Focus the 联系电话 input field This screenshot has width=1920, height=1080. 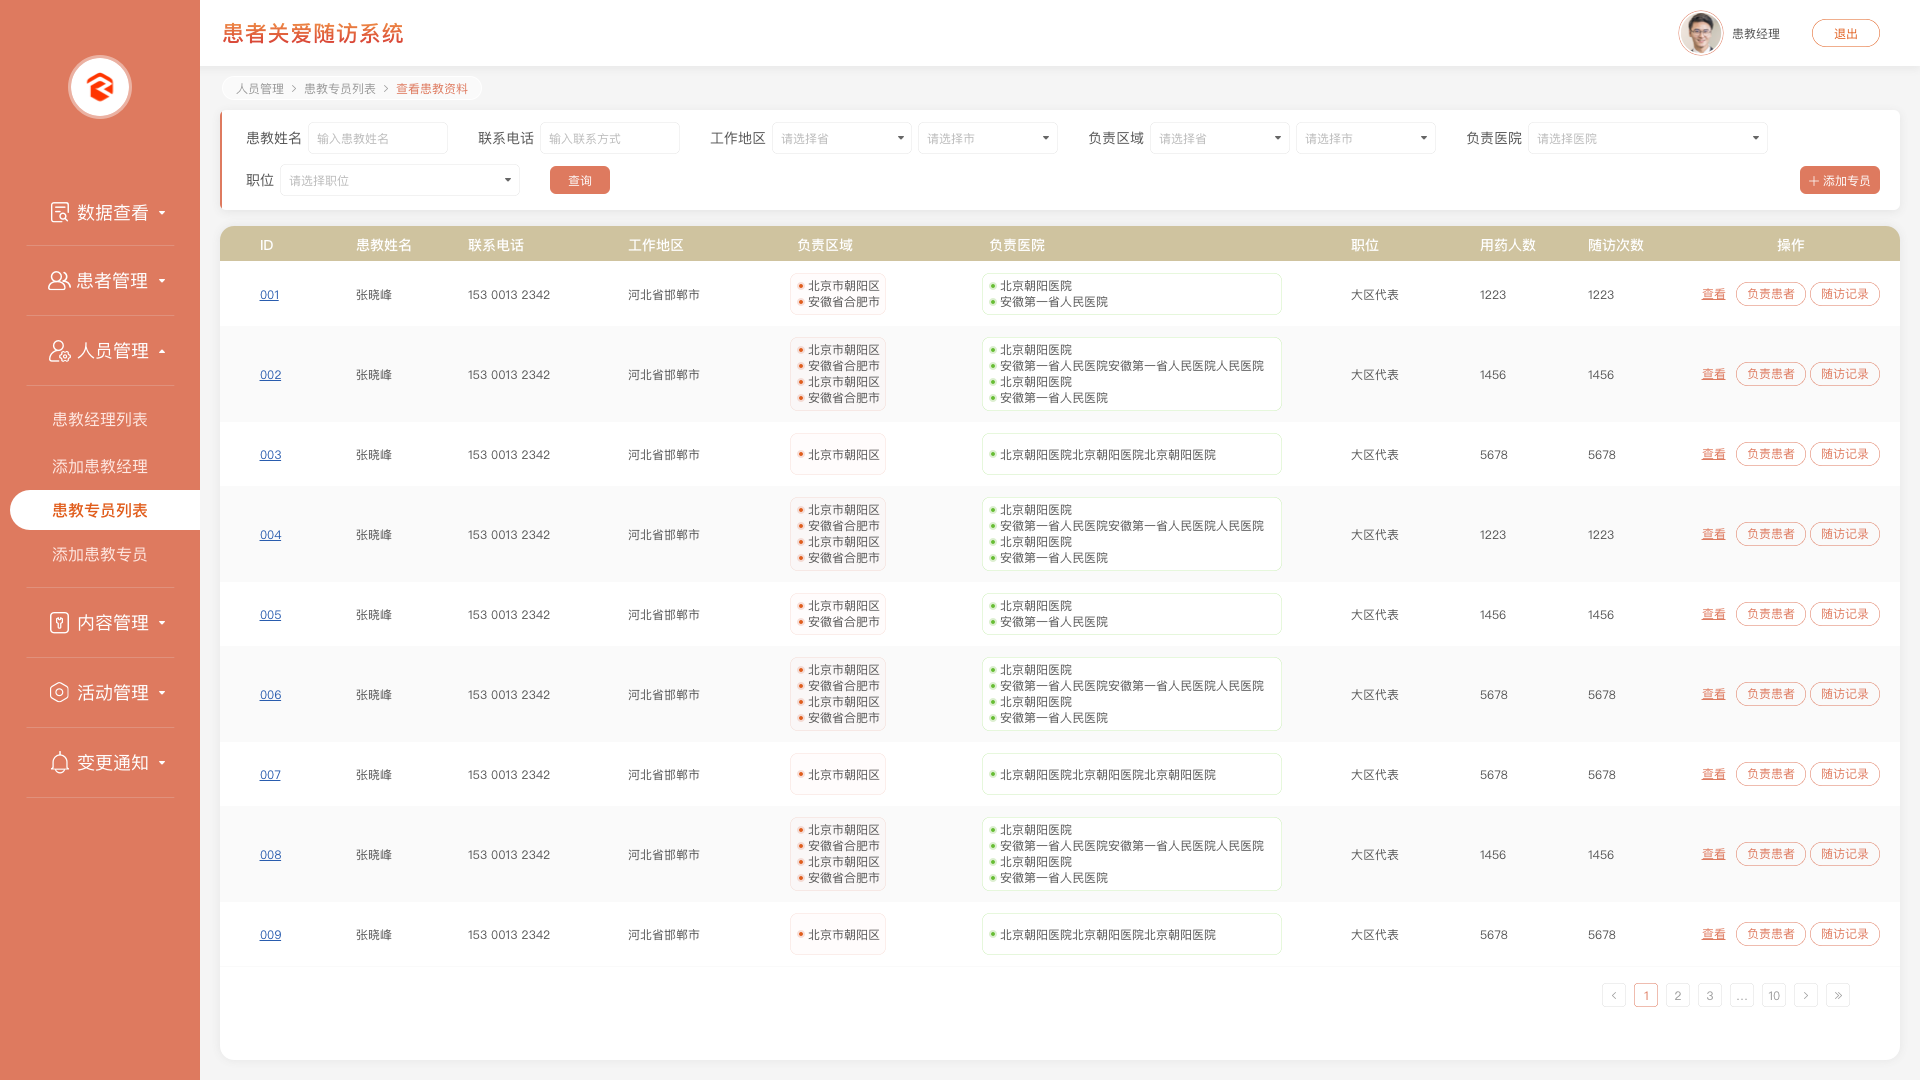(x=610, y=138)
